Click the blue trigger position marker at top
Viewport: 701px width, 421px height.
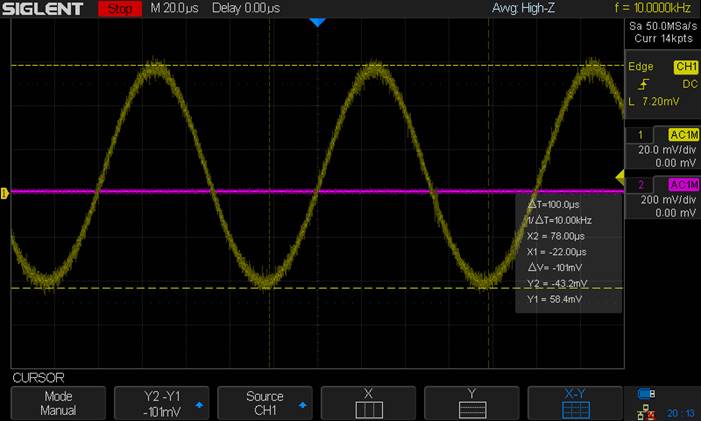(x=317, y=22)
